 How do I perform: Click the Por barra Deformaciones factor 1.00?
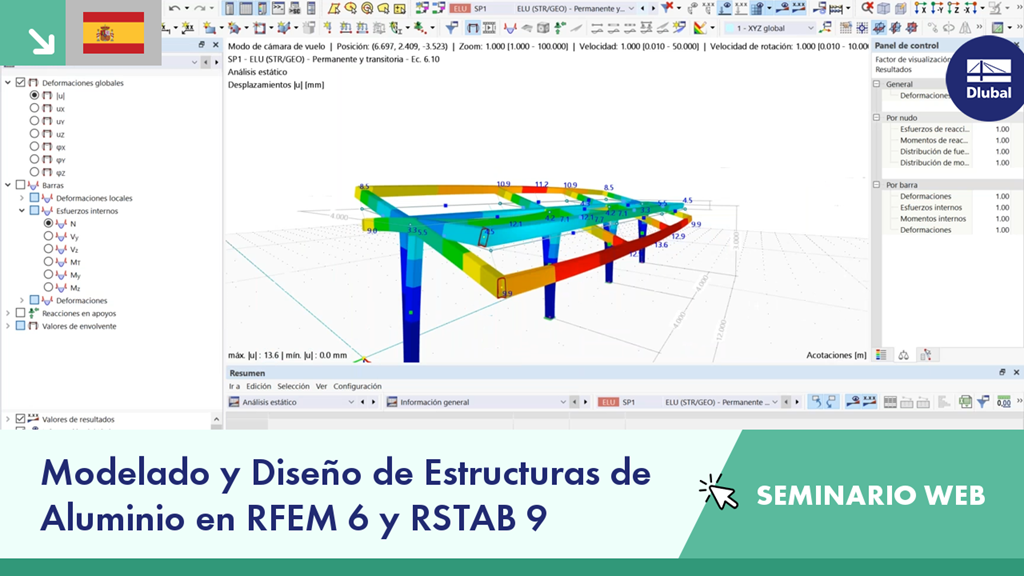(x=1002, y=197)
